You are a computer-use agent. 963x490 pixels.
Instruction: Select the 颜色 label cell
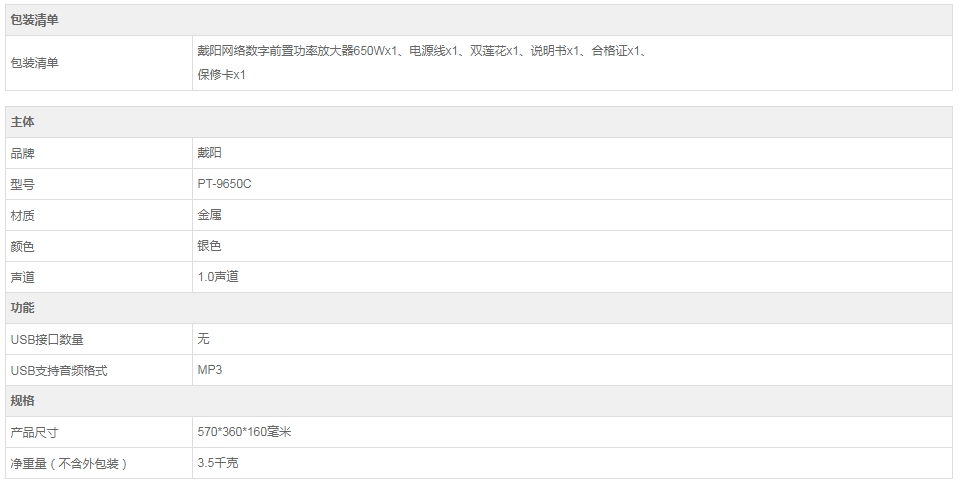point(99,246)
